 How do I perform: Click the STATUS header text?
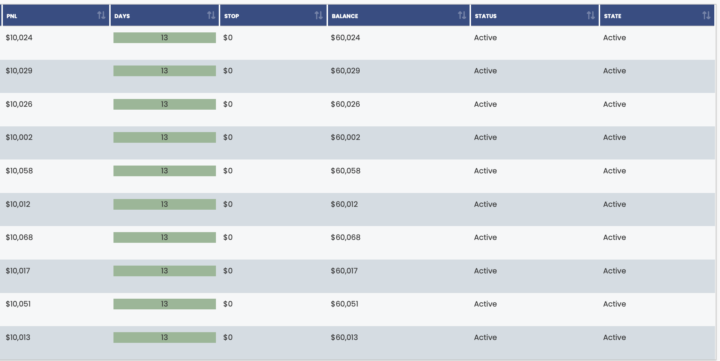click(x=486, y=16)
